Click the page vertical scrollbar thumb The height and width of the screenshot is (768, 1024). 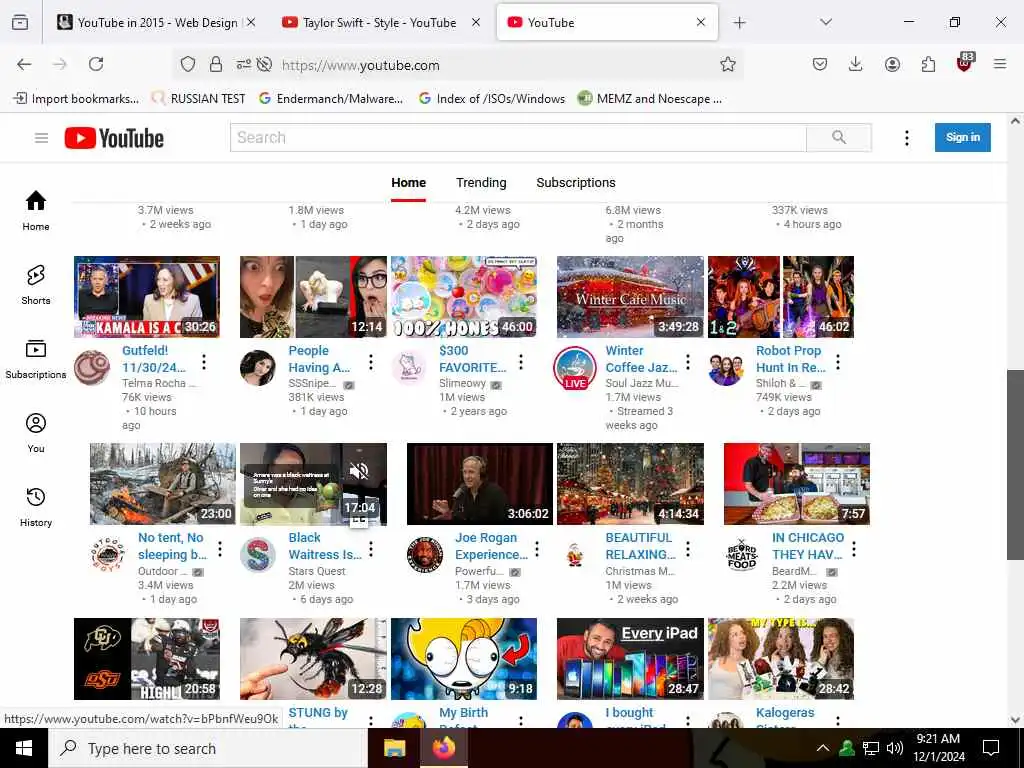(1015, 464)
